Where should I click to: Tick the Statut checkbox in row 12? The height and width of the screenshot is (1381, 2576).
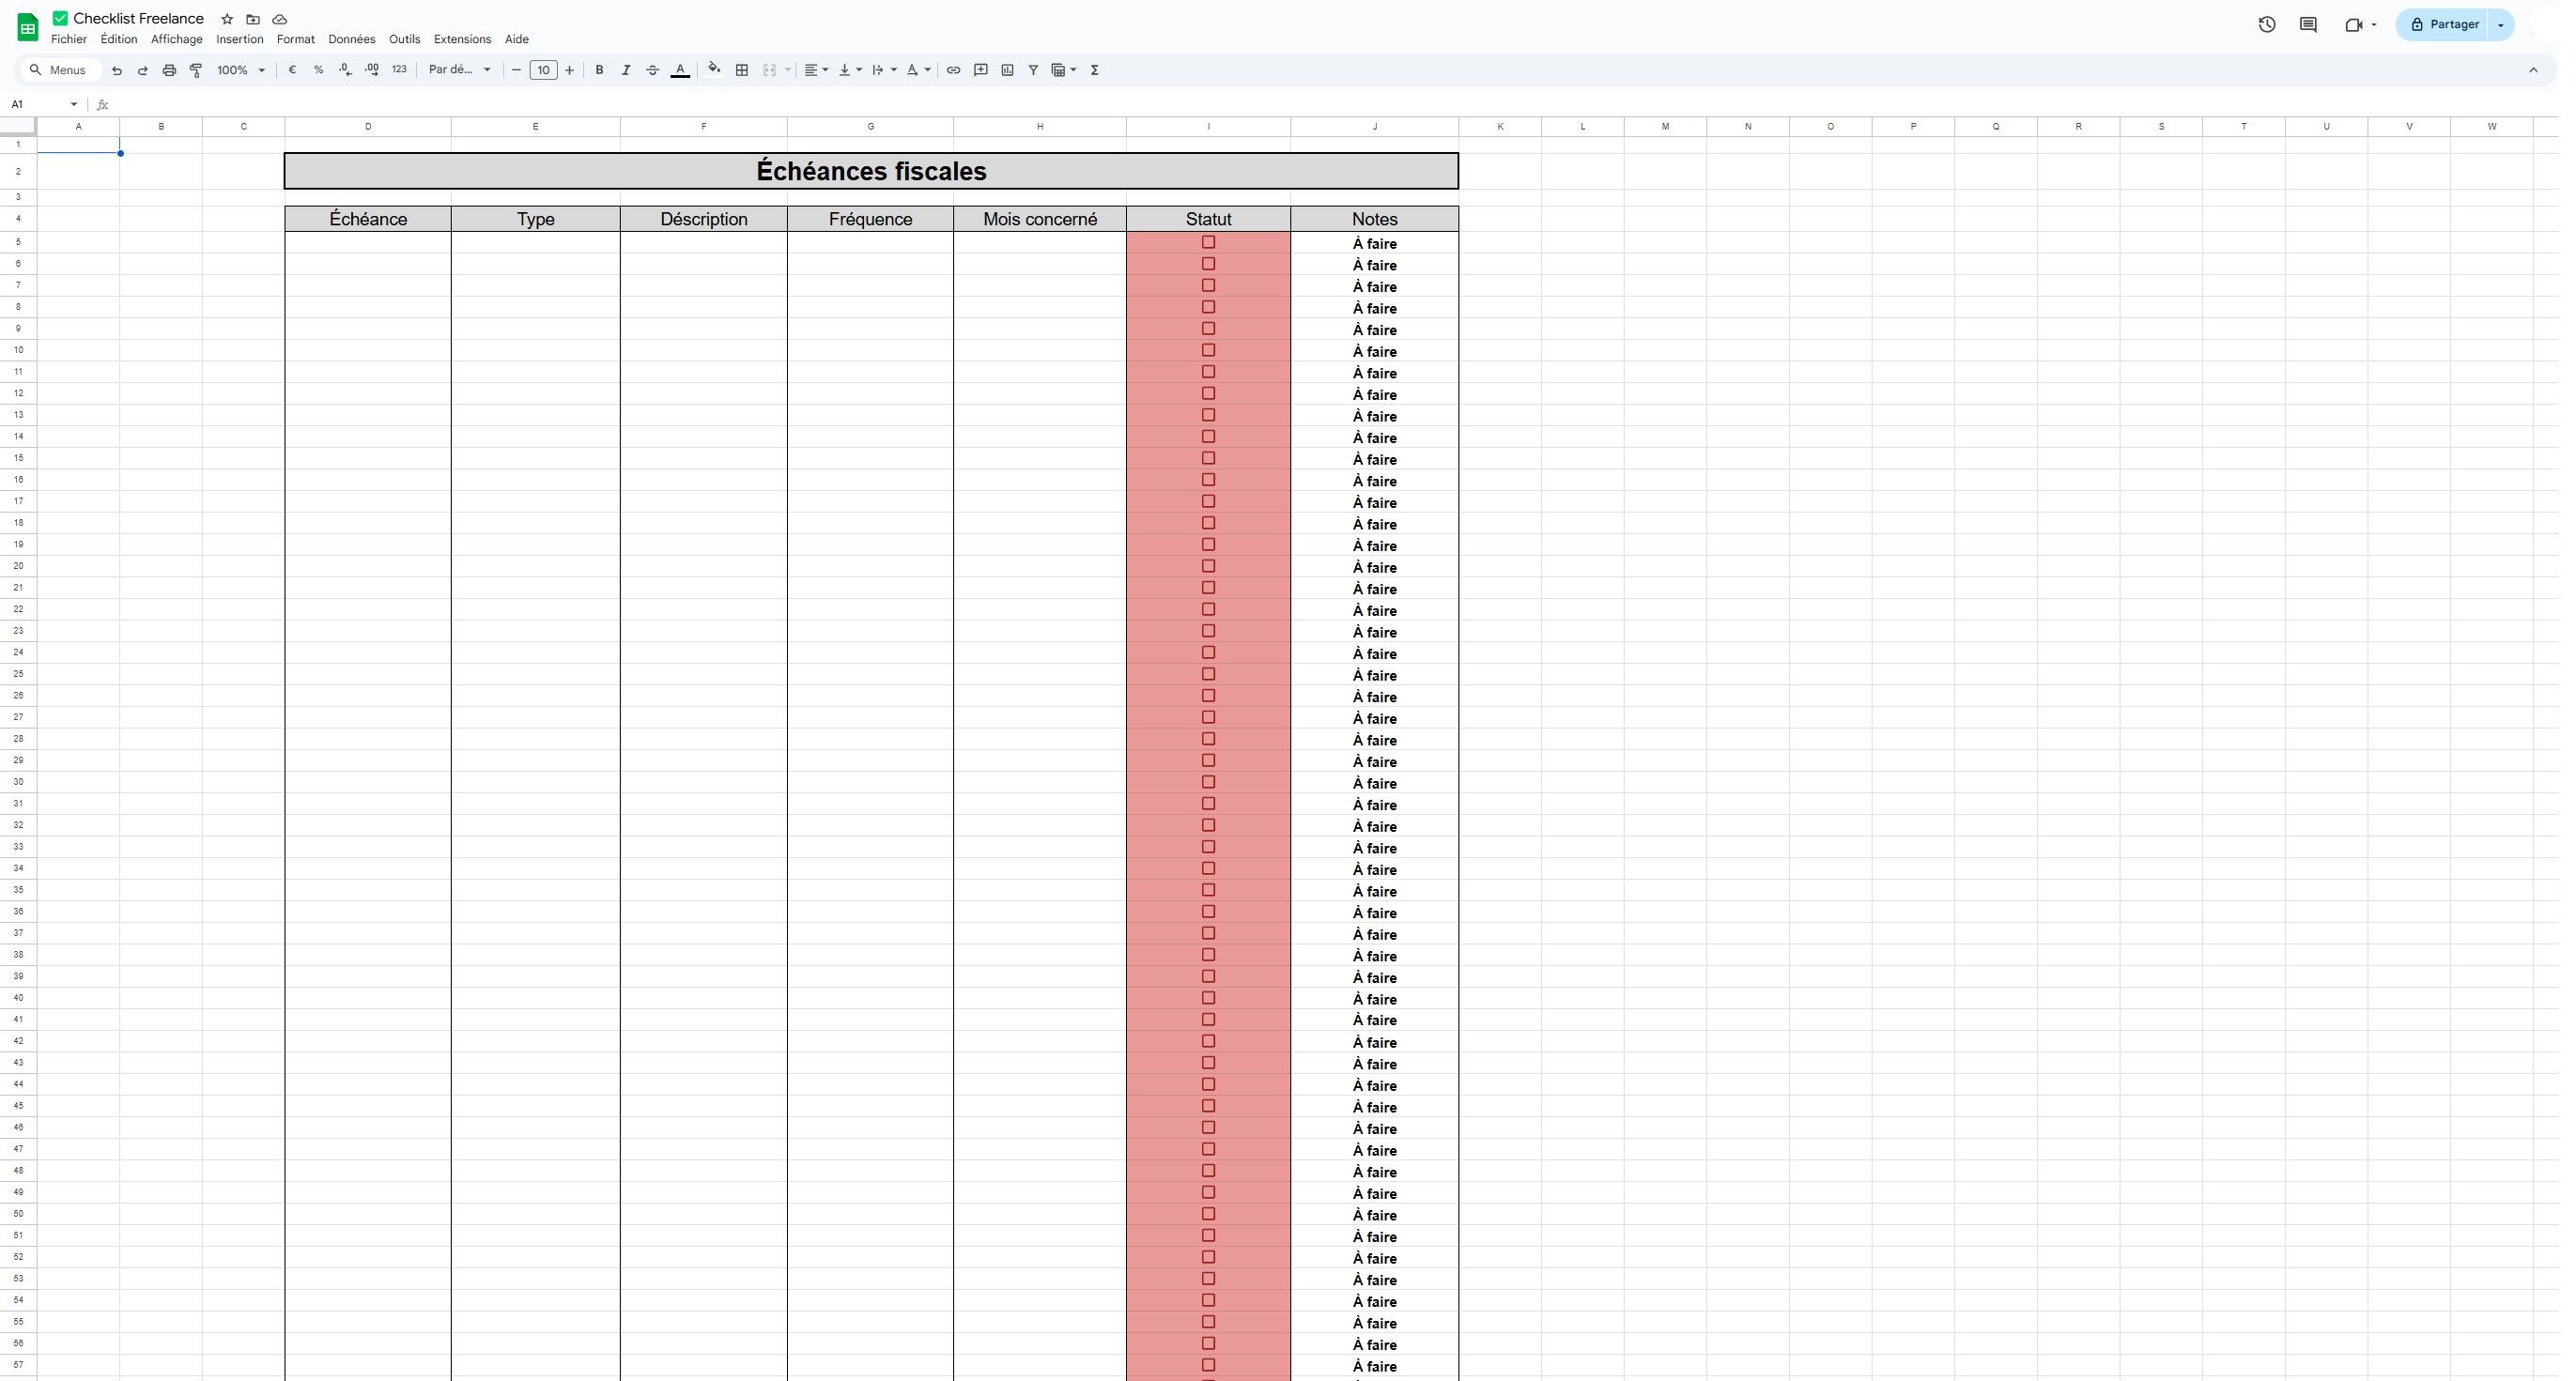coord(1208,393)
